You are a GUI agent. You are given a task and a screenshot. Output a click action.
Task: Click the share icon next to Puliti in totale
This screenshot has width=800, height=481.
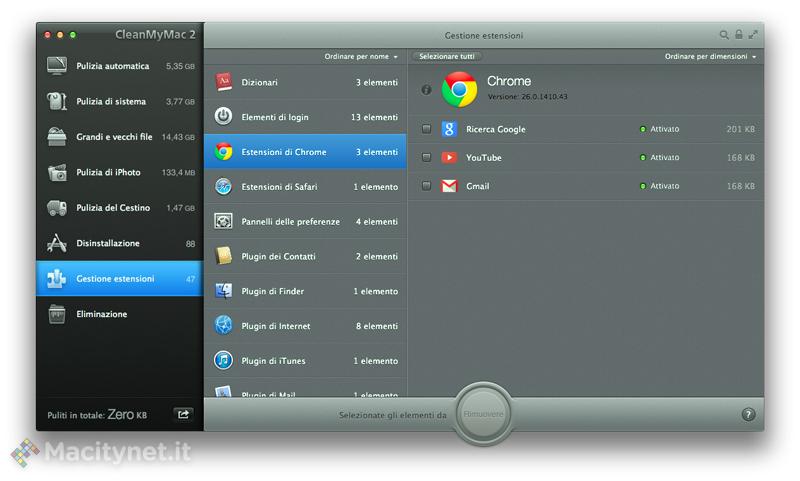pyautogui.click(x=183, y=414)
